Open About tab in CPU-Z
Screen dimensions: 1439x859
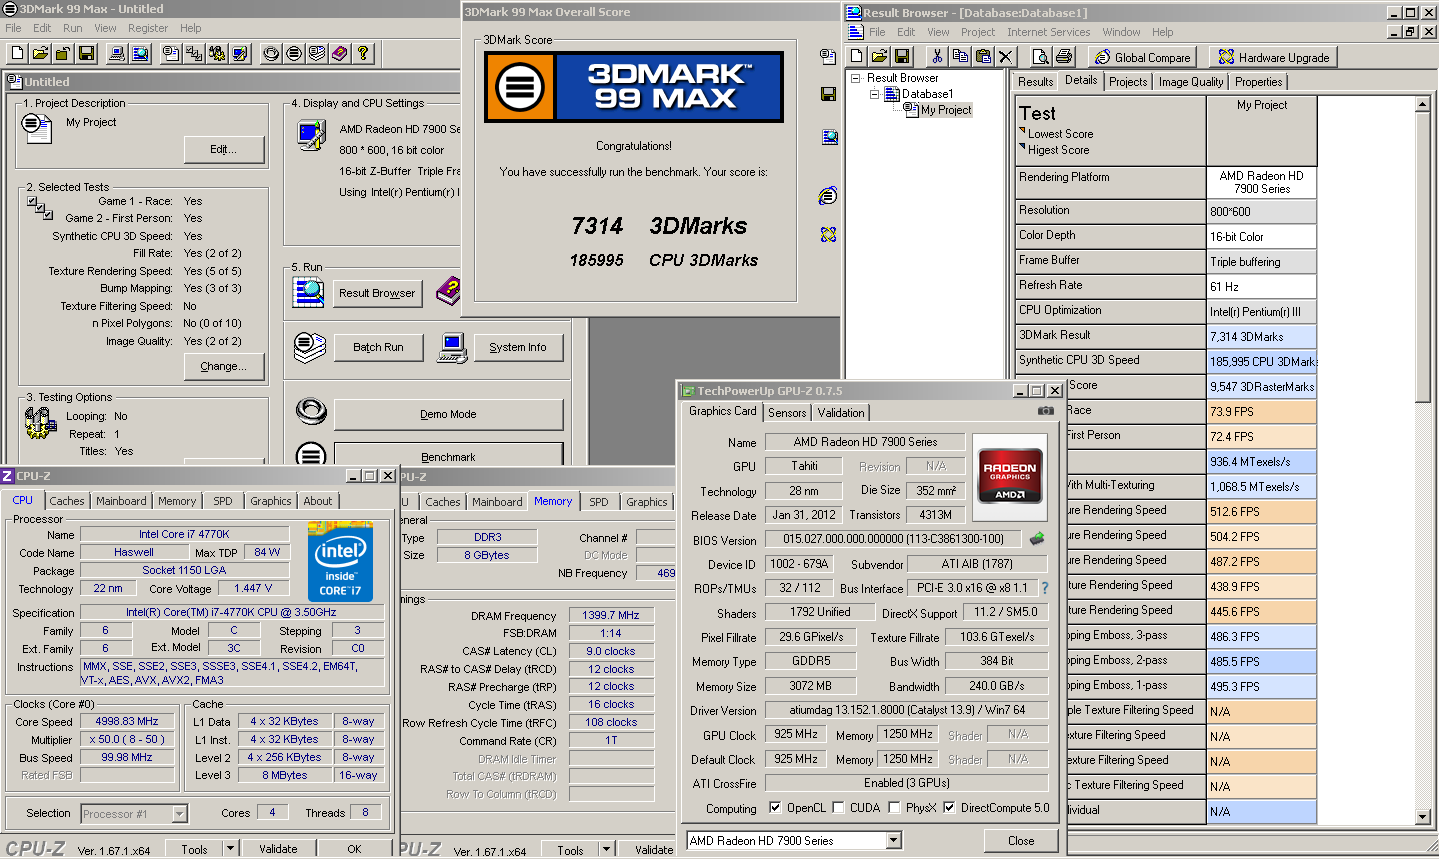(x=318, y=501)
